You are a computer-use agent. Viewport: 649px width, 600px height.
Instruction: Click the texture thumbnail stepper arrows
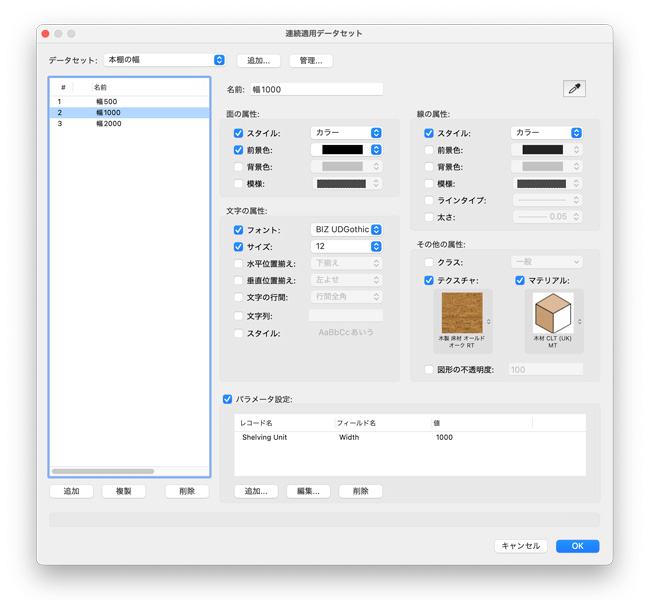pos(488,322)
